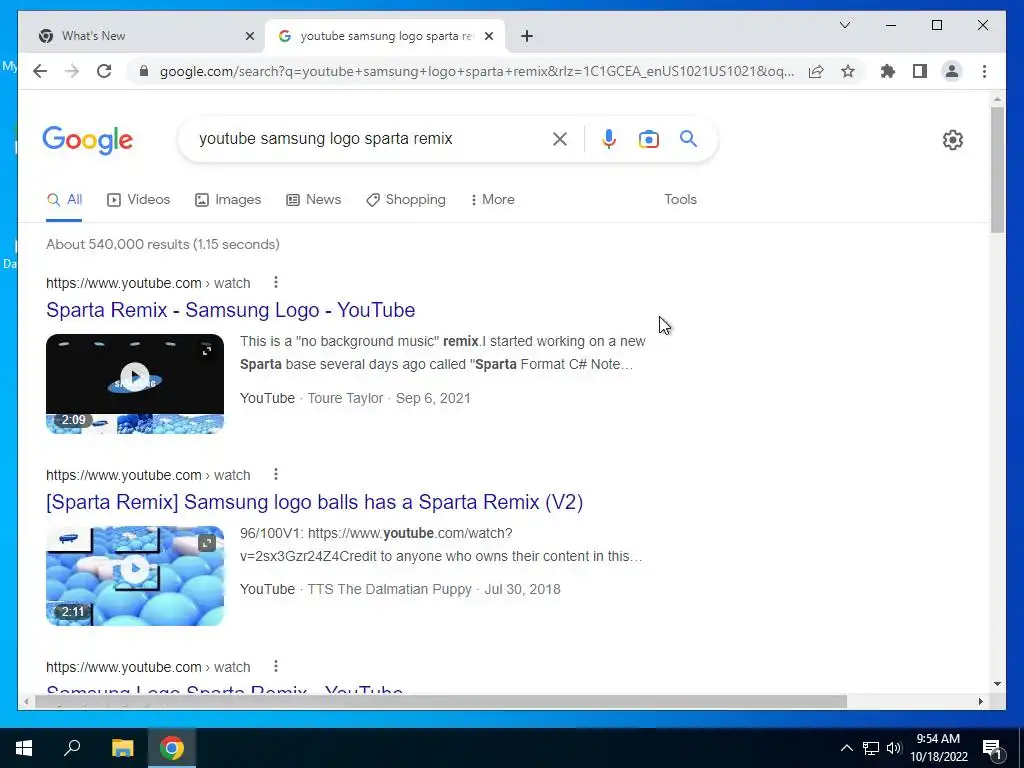Open network status tray icon
The width and height of the screenshot is (1024, 768).
[x=871, y=748]
